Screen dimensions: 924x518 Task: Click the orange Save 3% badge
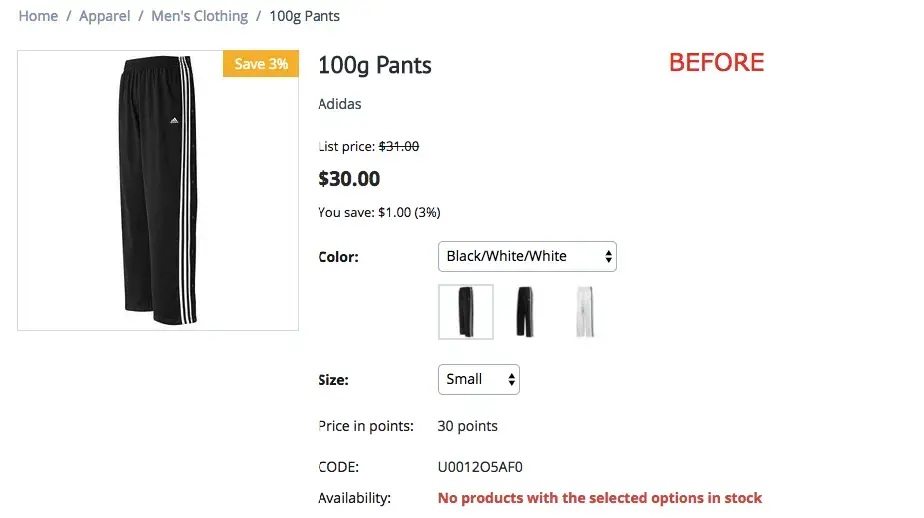260,64
